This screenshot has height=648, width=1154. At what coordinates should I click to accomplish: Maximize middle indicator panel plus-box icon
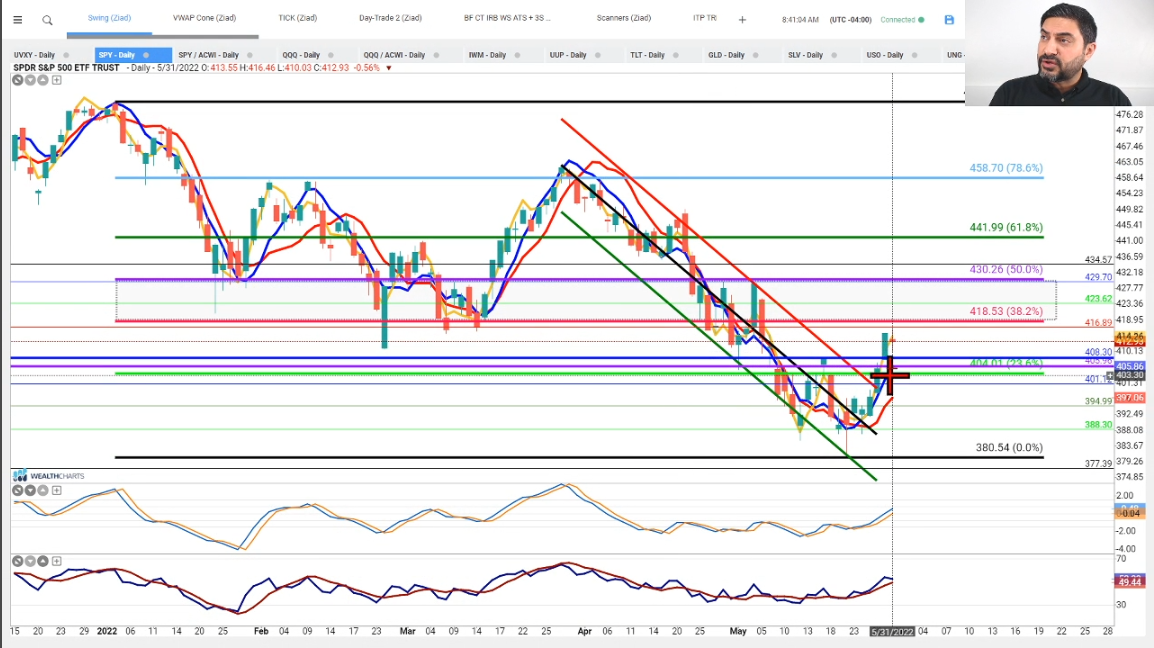coord(56,490)
